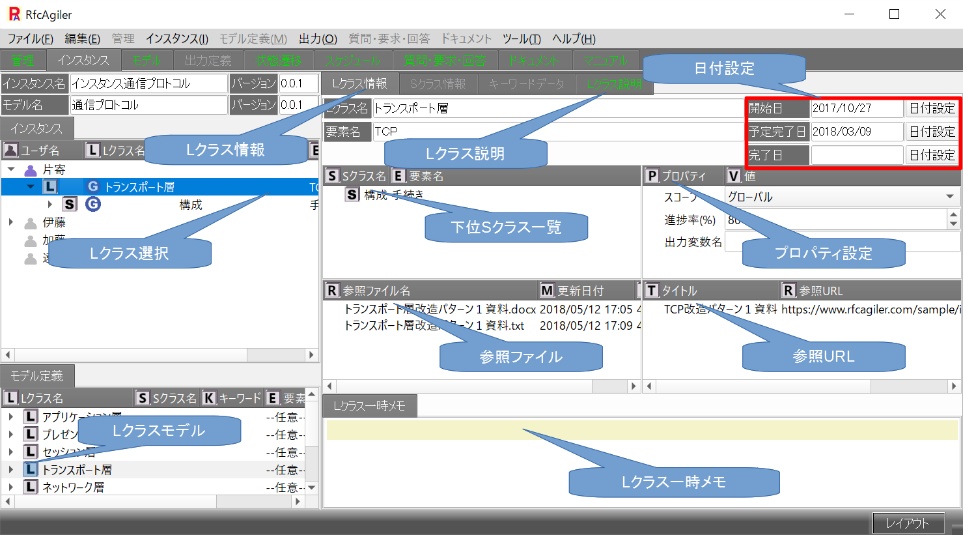963x535 pixels.
Task: Open the 出力(O) menu
Action: pyautogui.click(x=318, y=39)
